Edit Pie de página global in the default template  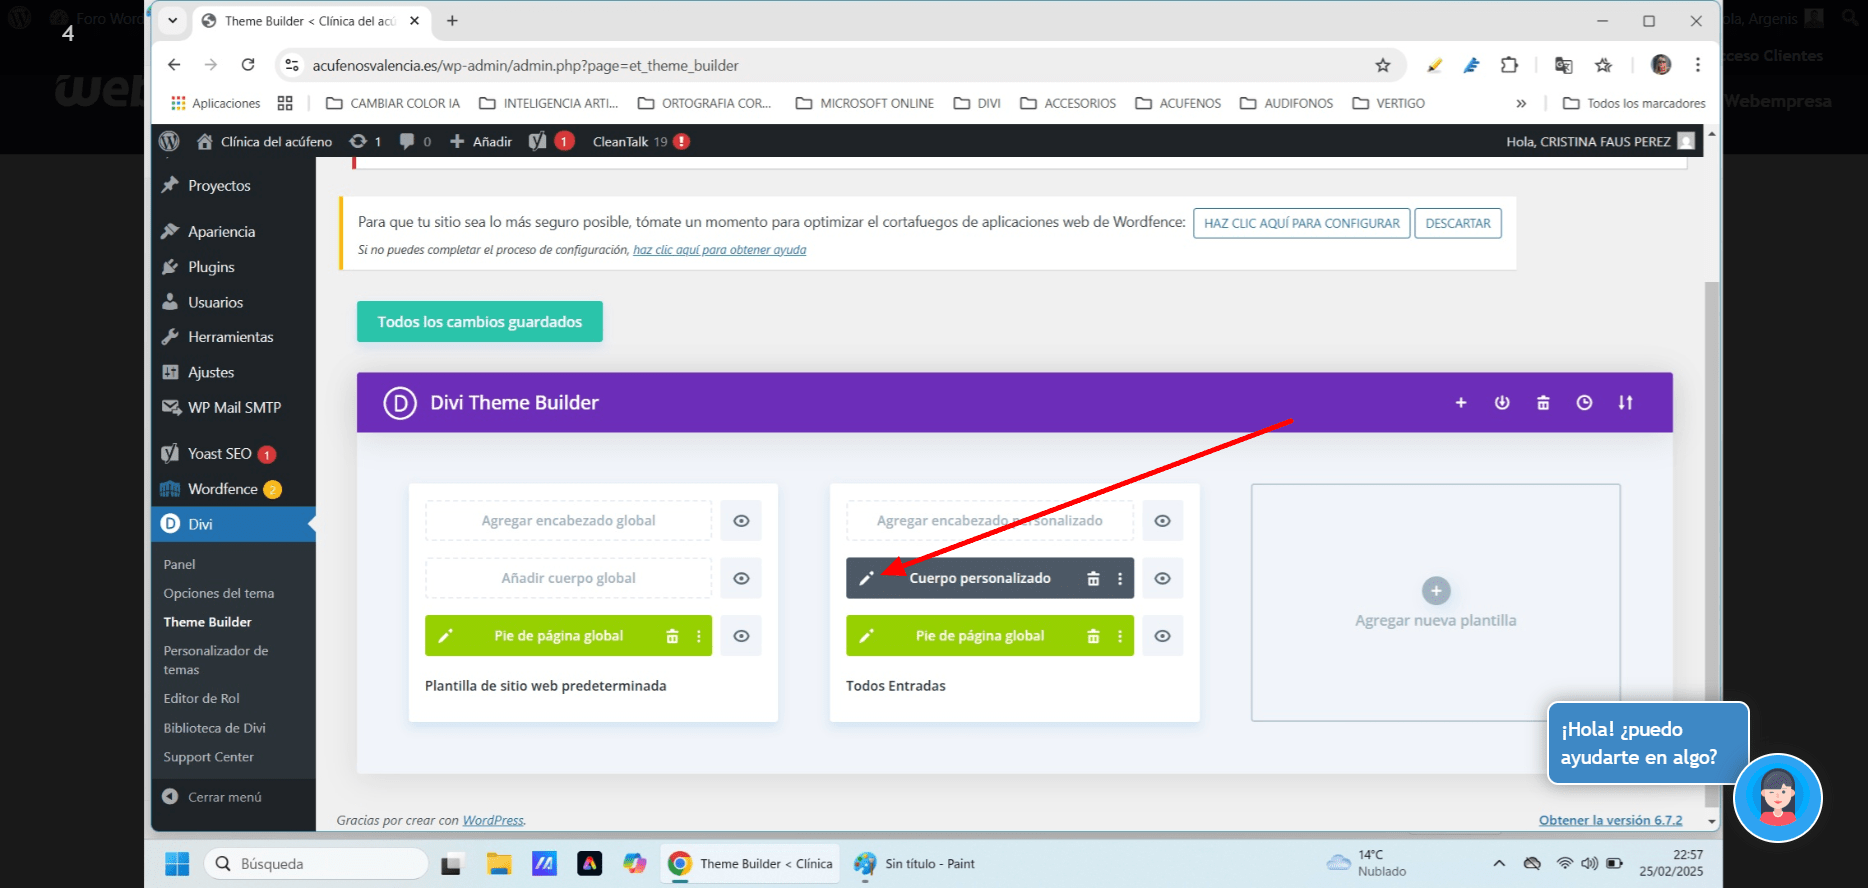(445, 636)
